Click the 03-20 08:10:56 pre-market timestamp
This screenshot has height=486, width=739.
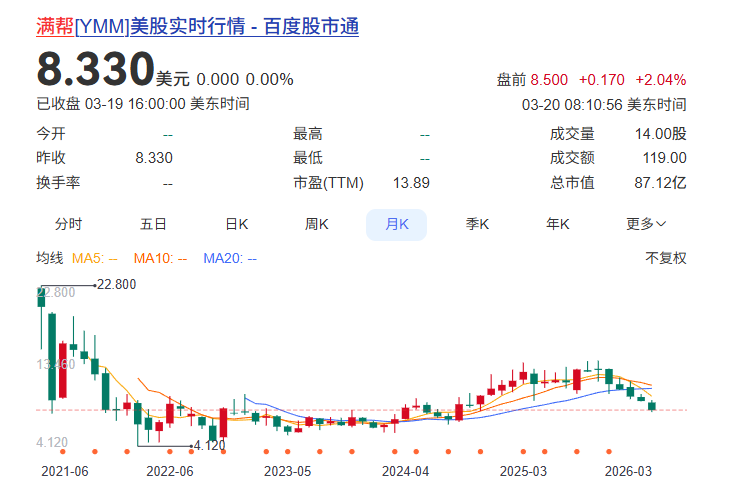point(604,104)
